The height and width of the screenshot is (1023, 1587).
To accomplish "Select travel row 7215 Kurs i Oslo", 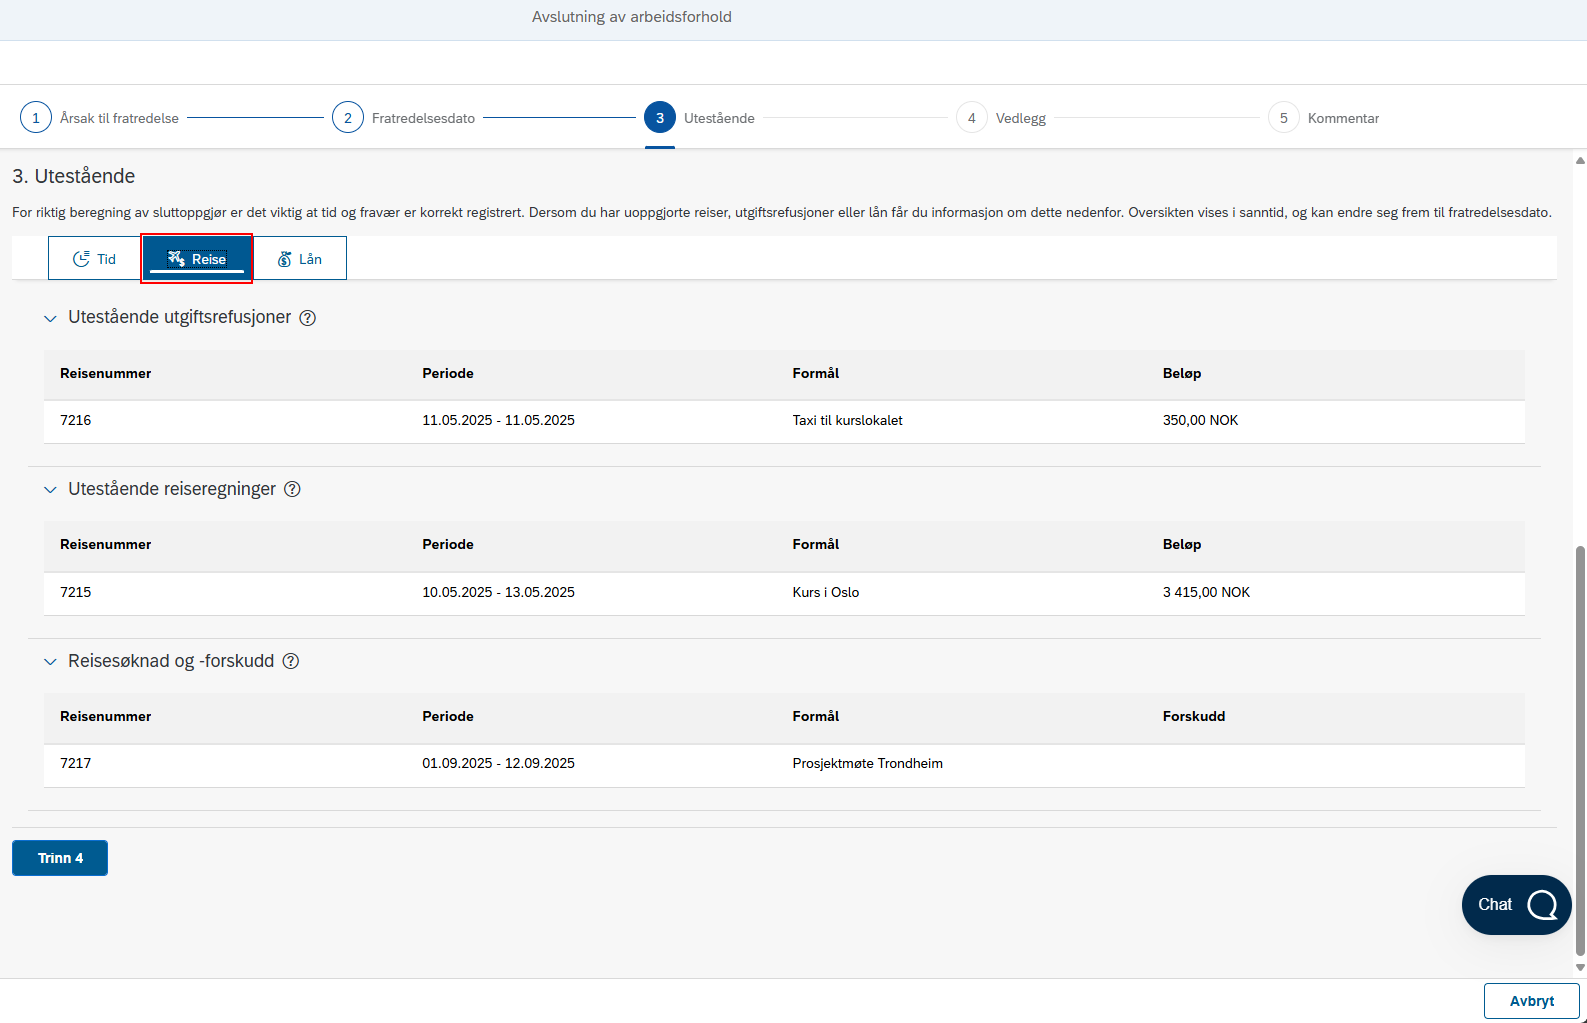I will point(784,593).
